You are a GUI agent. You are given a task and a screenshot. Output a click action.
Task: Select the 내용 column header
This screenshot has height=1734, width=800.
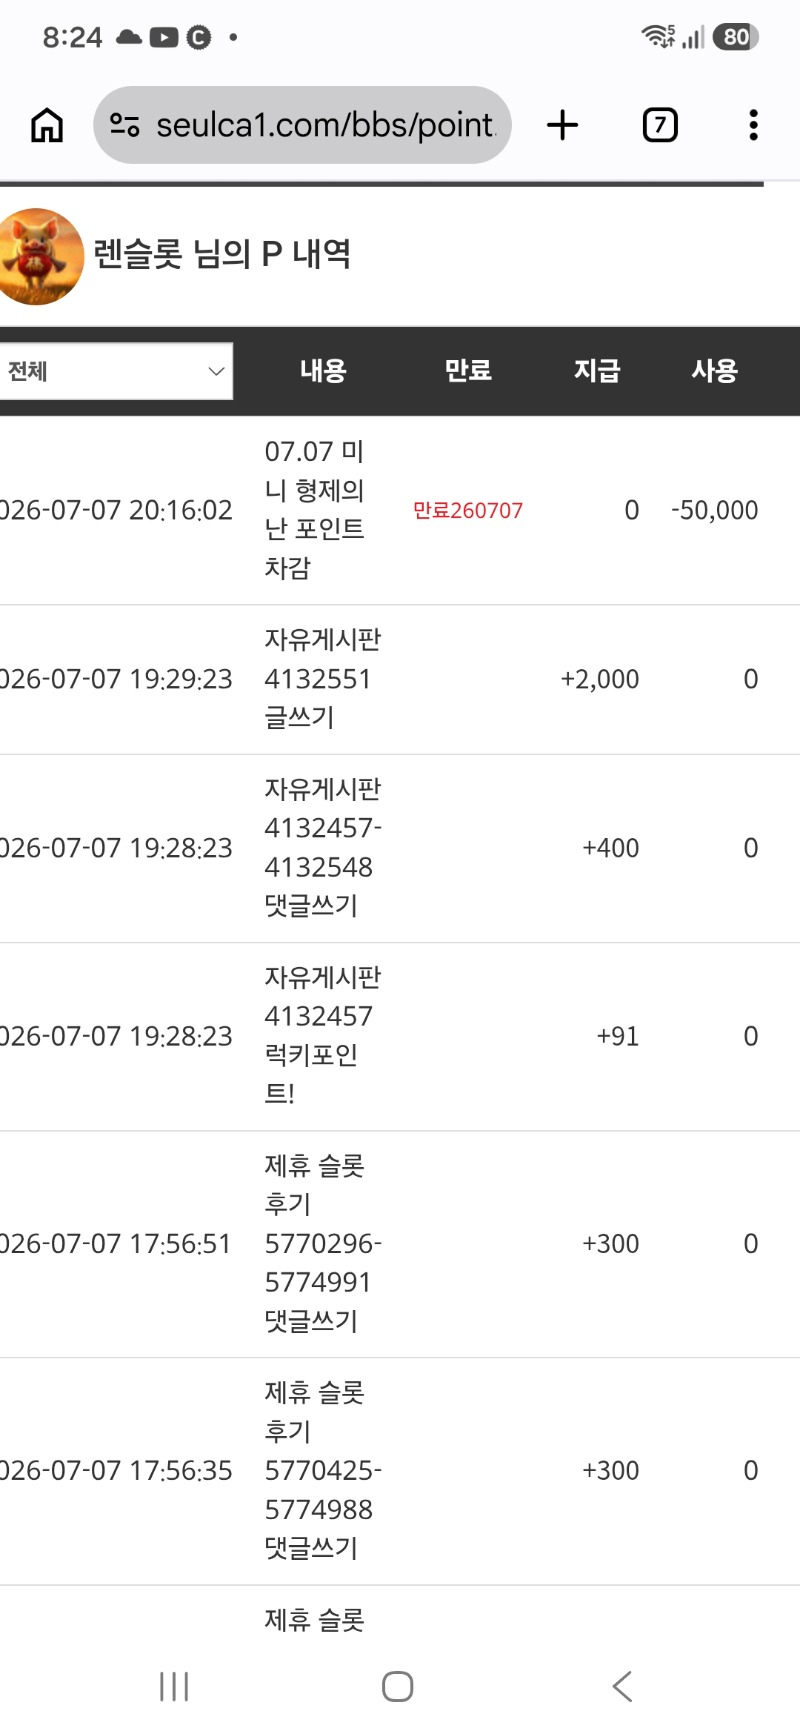(x=323, y=371)
